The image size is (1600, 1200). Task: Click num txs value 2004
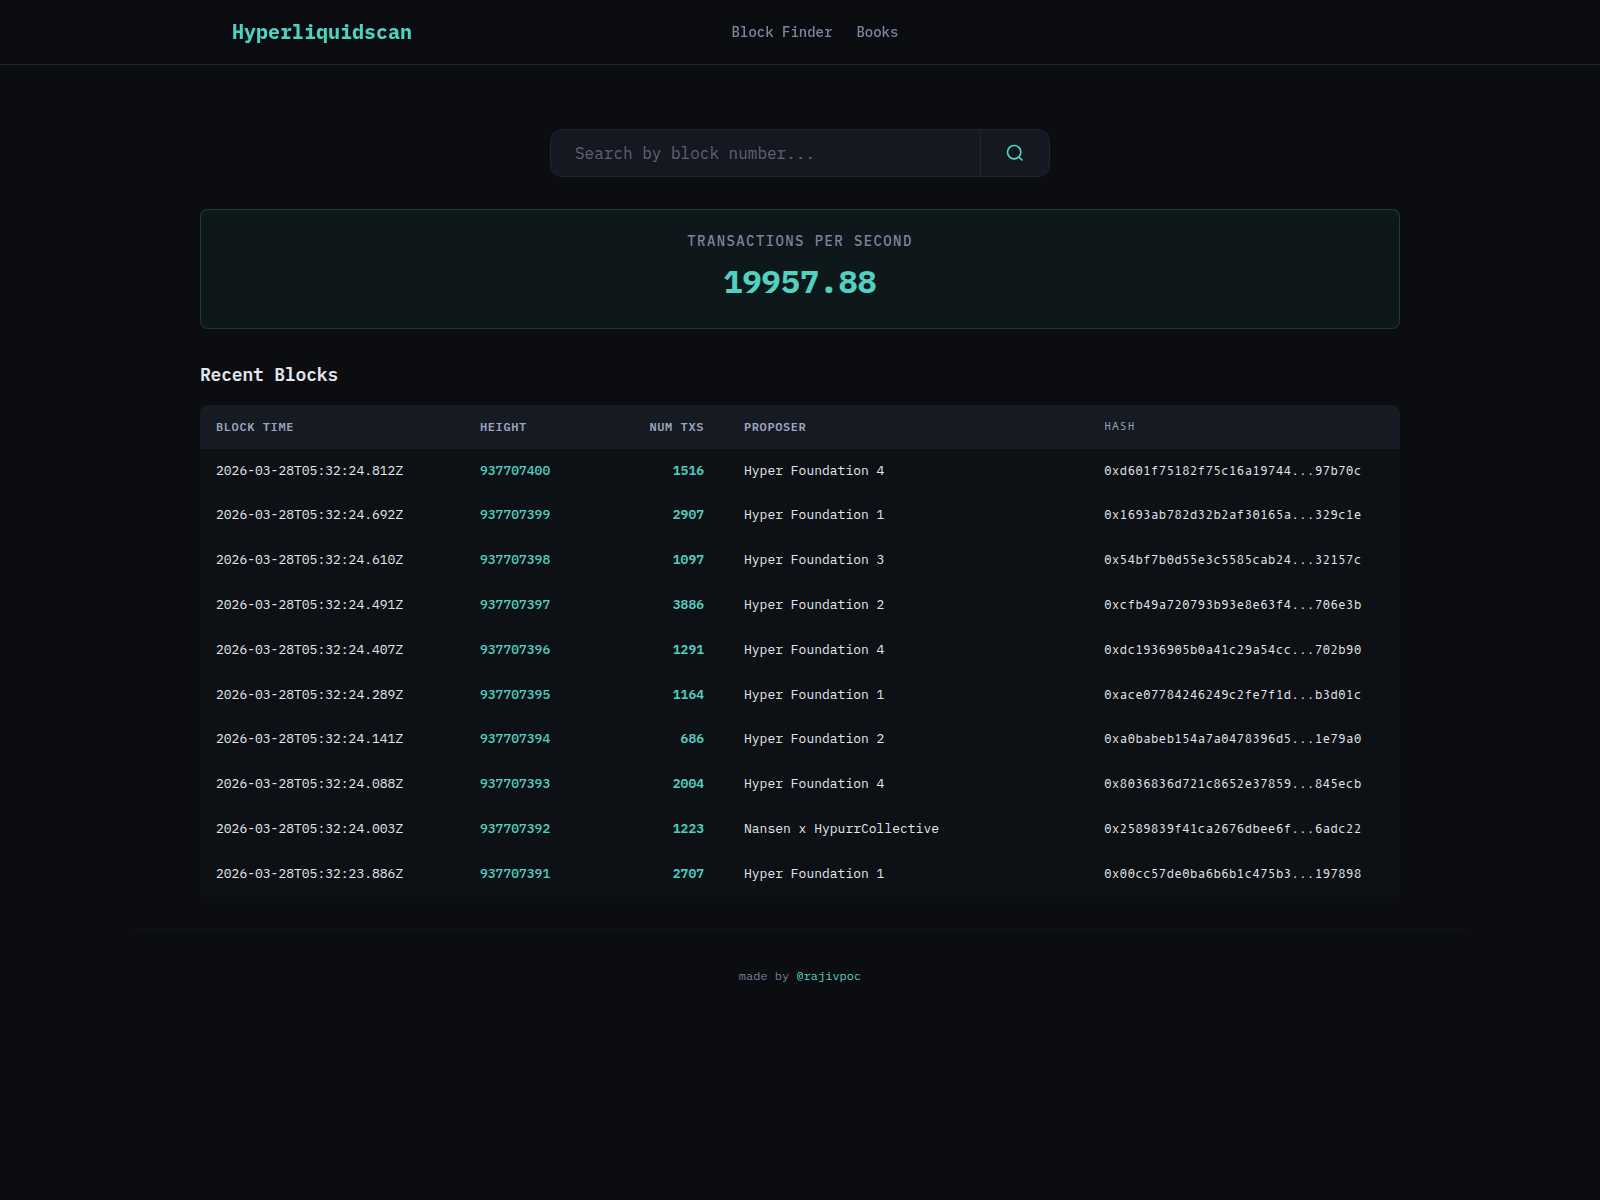tap(688, 784)
